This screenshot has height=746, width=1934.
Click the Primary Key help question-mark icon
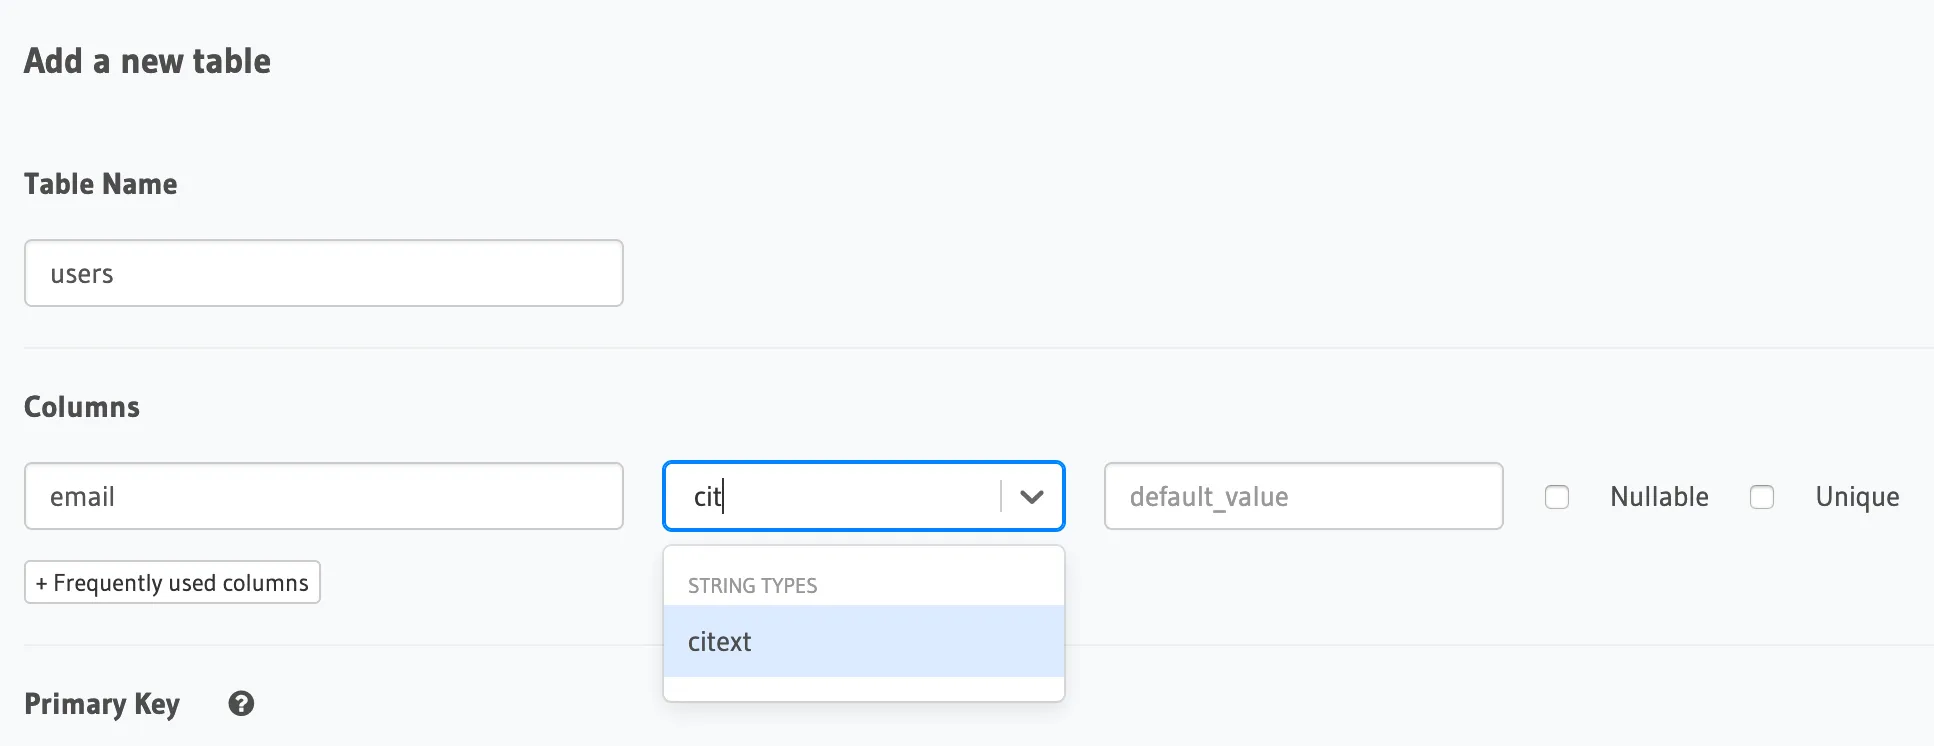[241, 704]
